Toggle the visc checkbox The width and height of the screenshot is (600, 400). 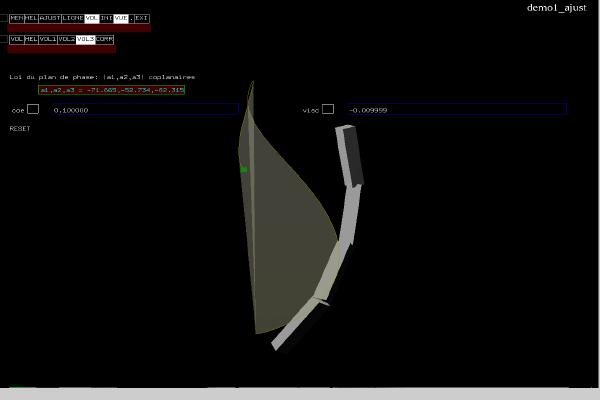point(328,109)
